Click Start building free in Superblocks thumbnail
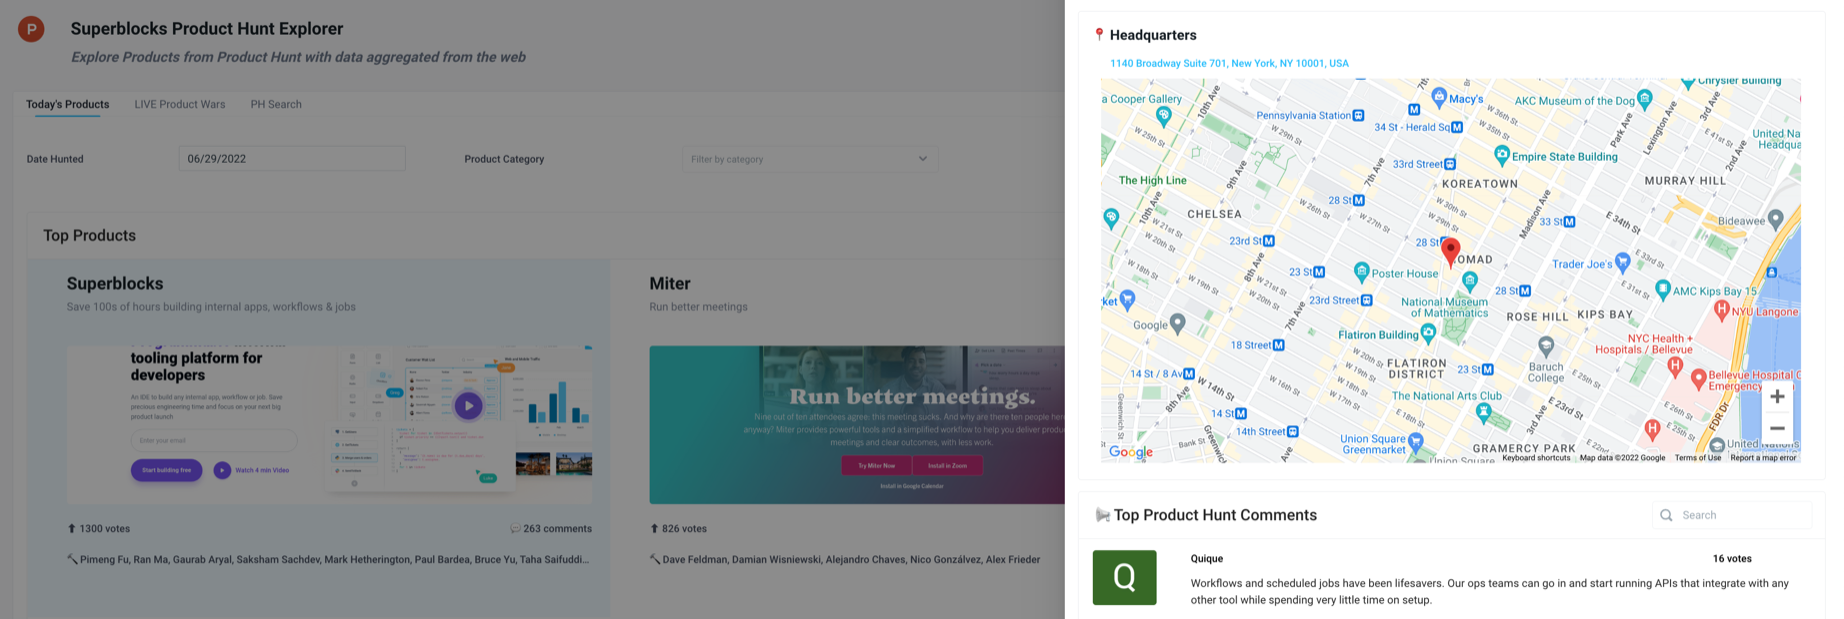 [166, 470]
